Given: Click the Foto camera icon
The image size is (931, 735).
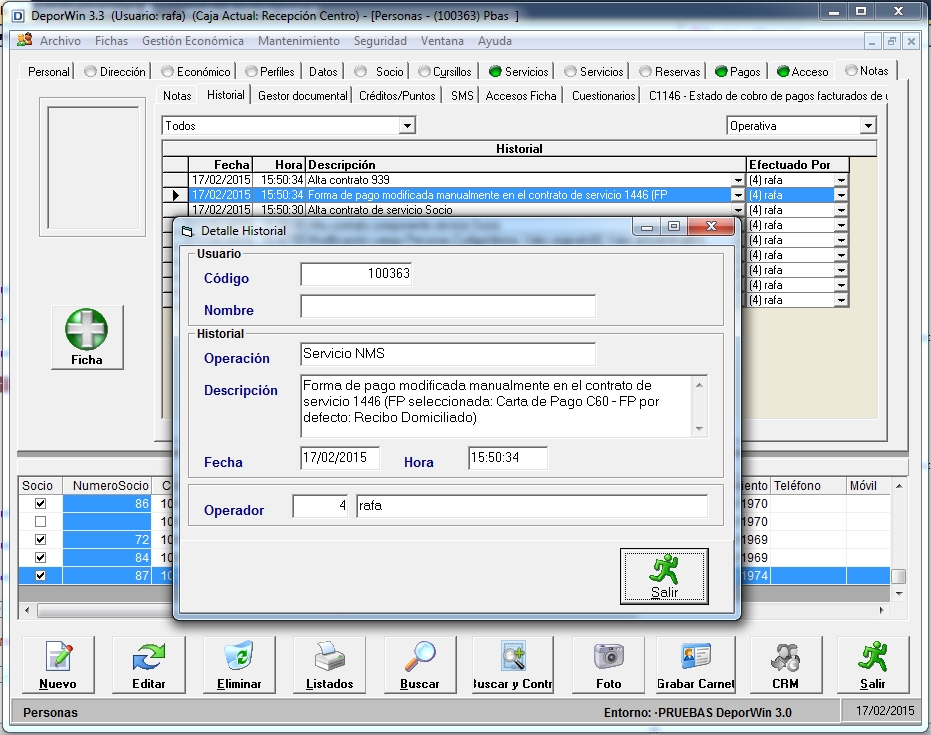Looking at the screenshot, I should tap(609, 656).
